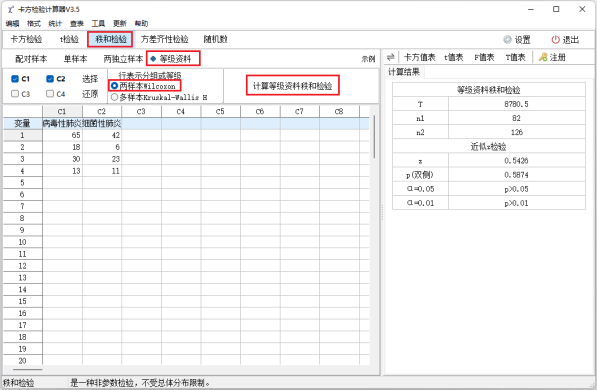Screen dimensions: 597x390
Task: Uncheck the C1 column checkbox
Action: (15, 79)
